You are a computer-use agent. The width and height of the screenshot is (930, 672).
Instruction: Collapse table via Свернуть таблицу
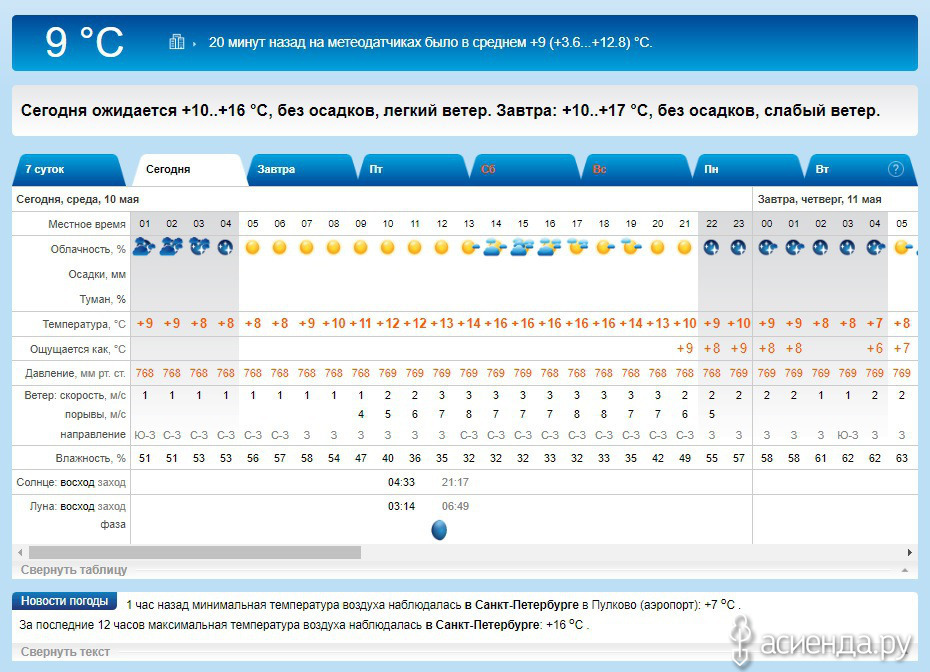(74, 570)
